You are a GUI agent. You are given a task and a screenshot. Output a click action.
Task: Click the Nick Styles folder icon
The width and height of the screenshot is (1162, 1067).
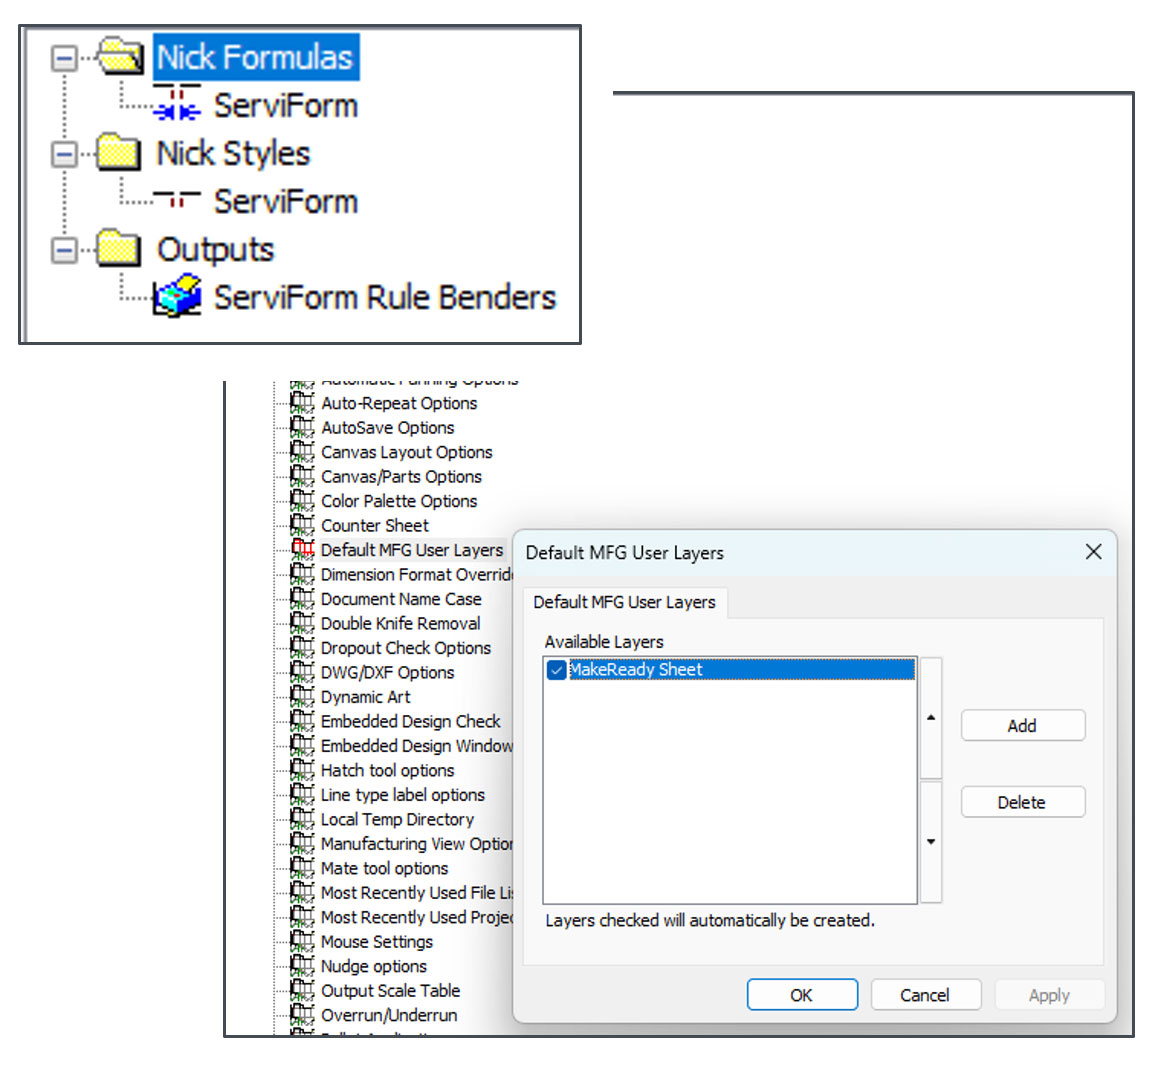pos(119,153)
